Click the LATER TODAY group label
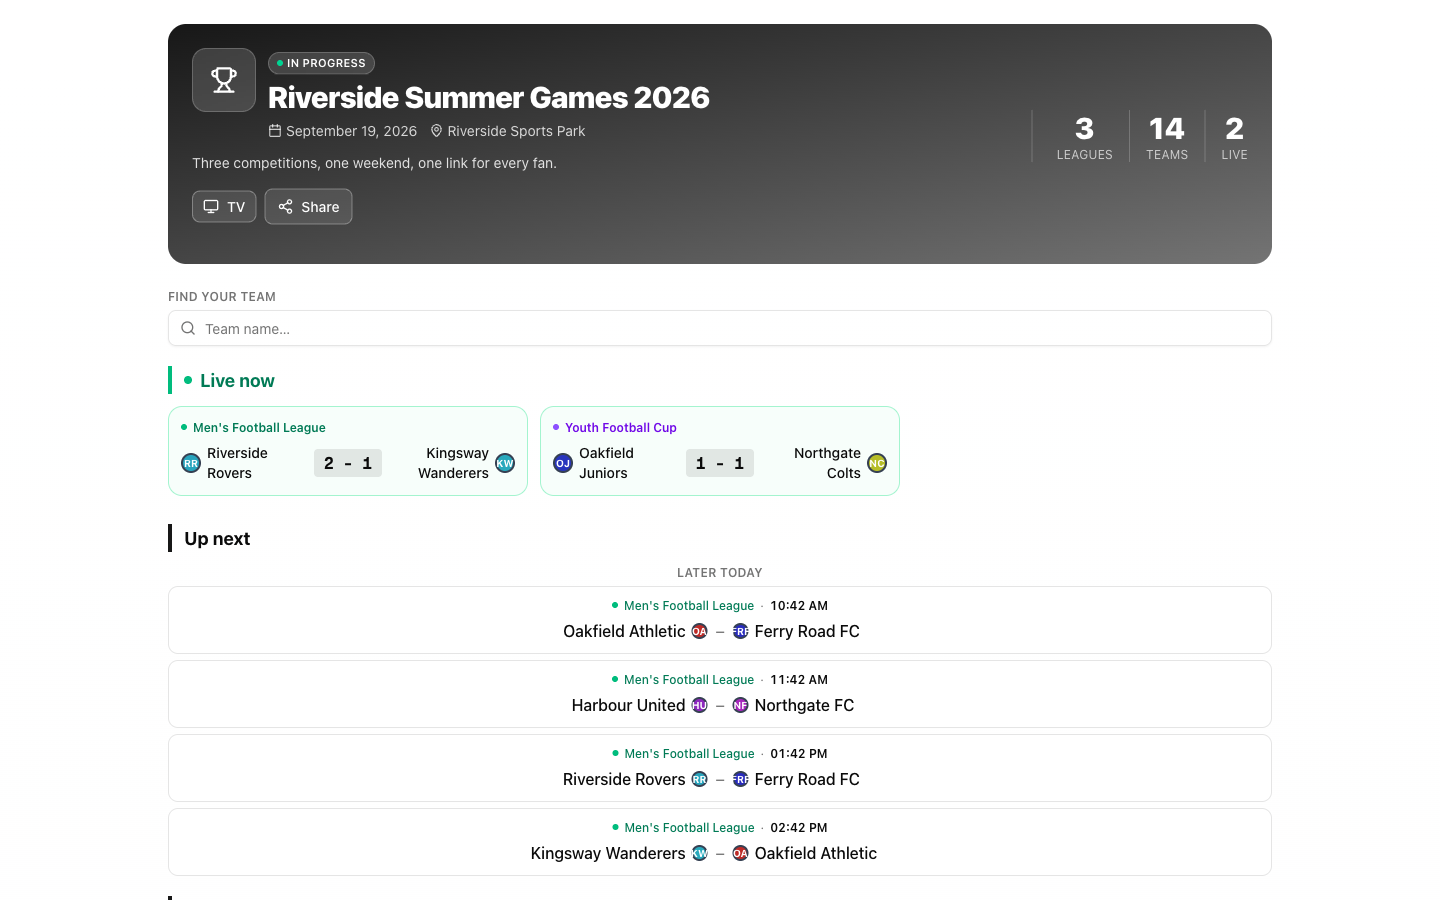 point(720,573)
